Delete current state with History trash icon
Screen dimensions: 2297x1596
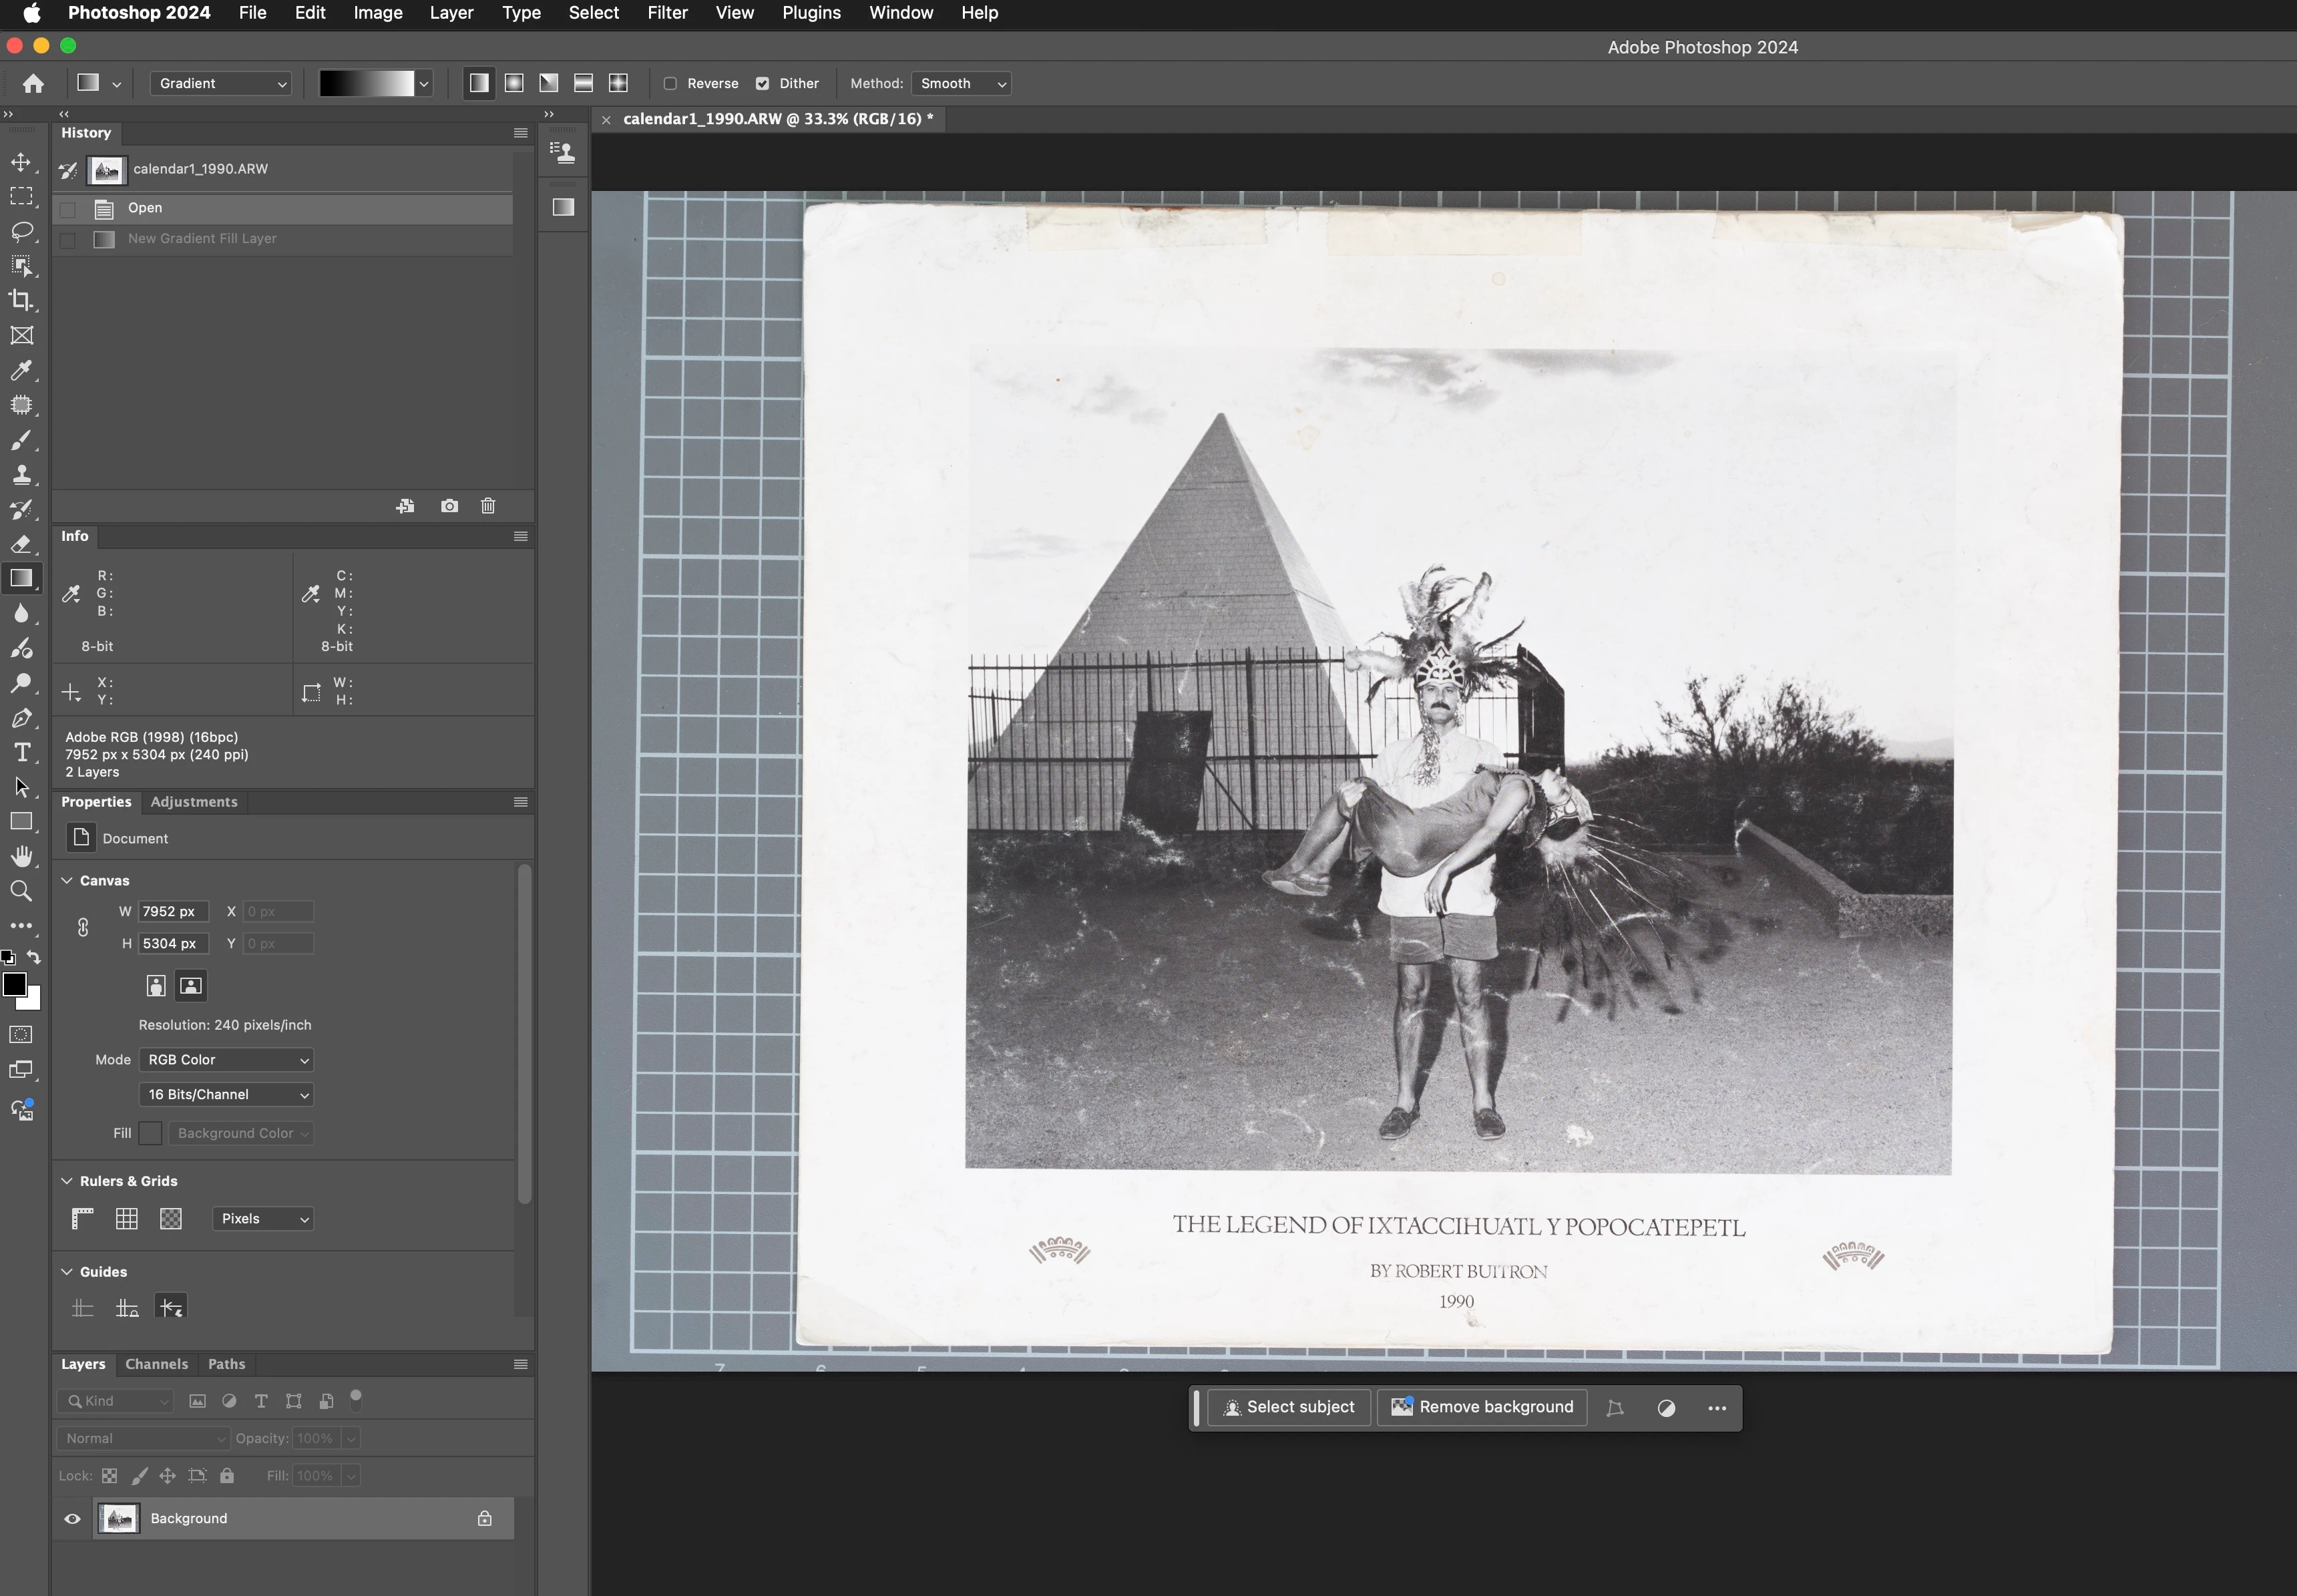pos(488,506)
